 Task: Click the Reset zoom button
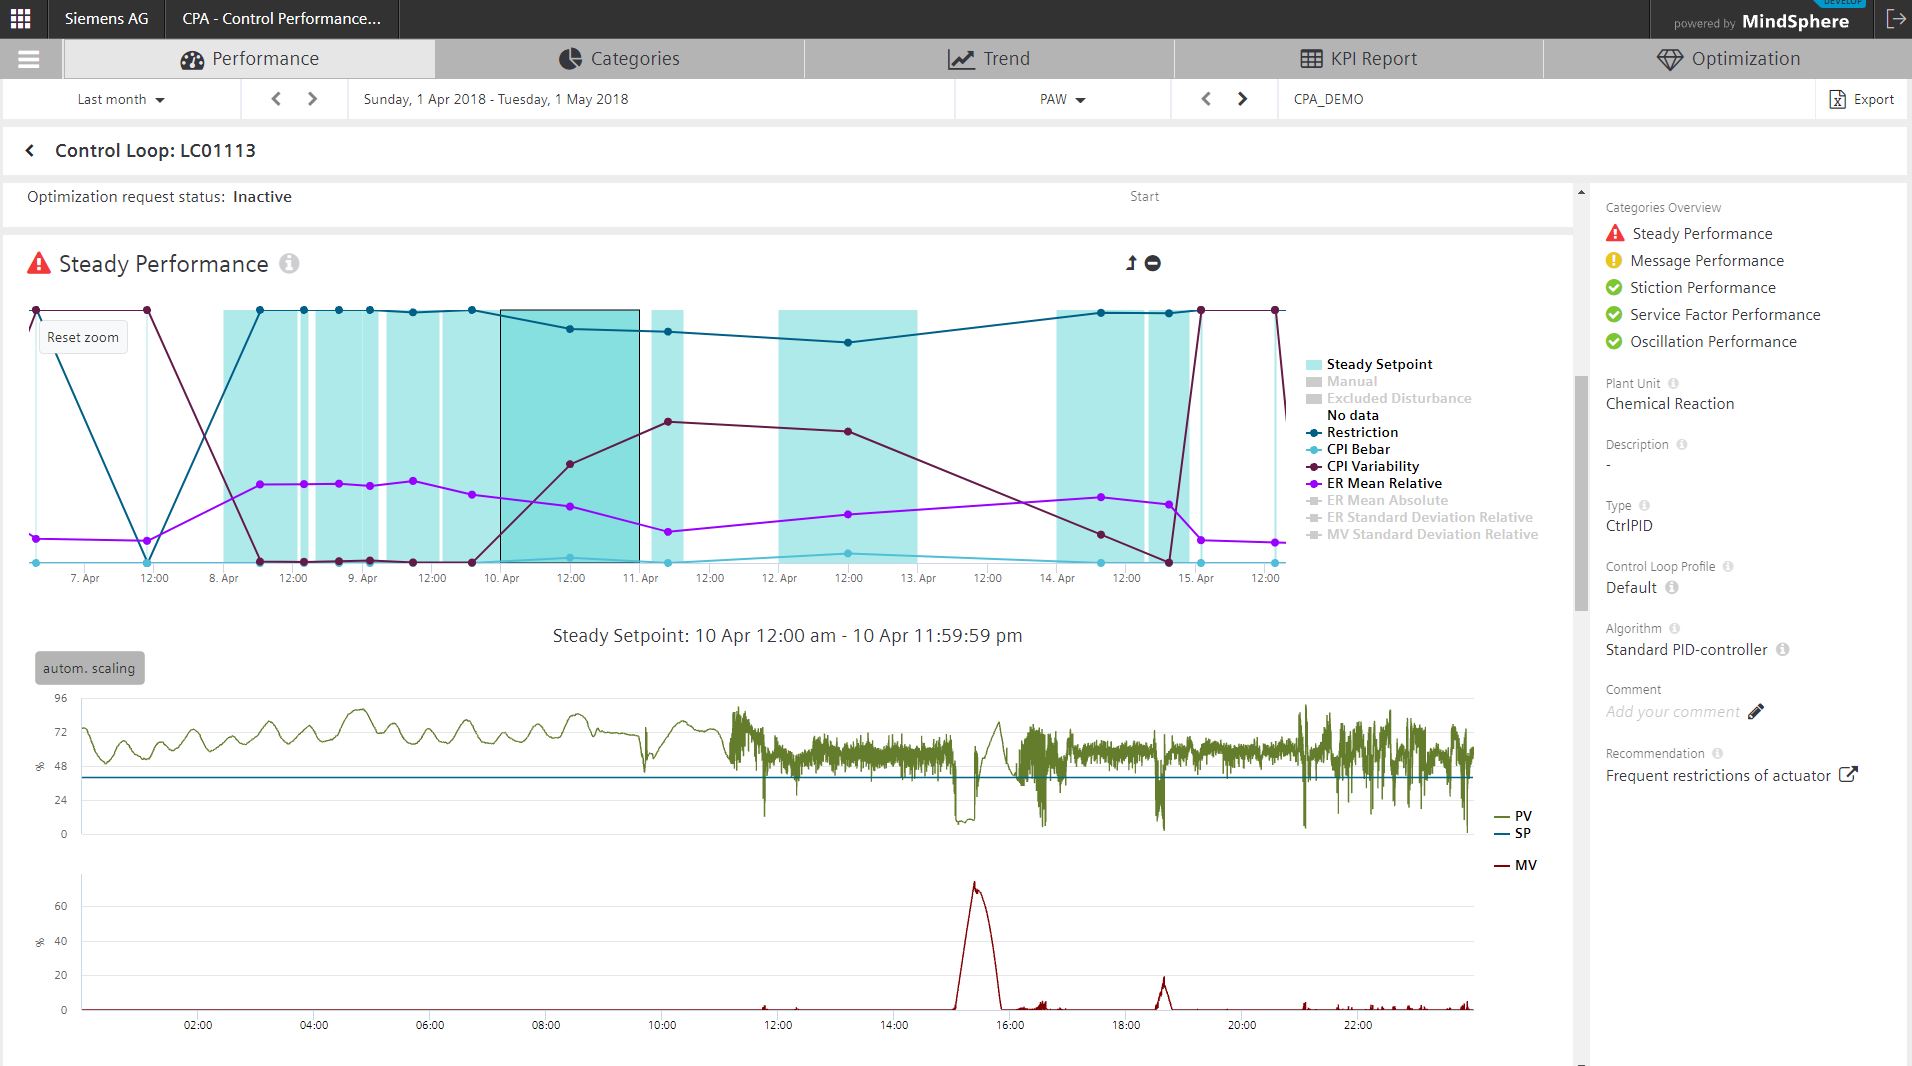pyautogui.click(x=83, y=337)
